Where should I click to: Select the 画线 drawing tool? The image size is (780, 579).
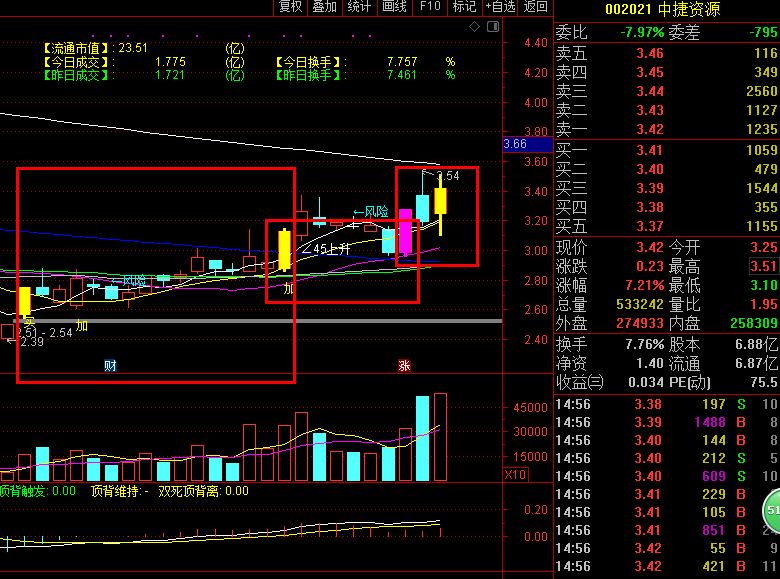tap(394, 6)
